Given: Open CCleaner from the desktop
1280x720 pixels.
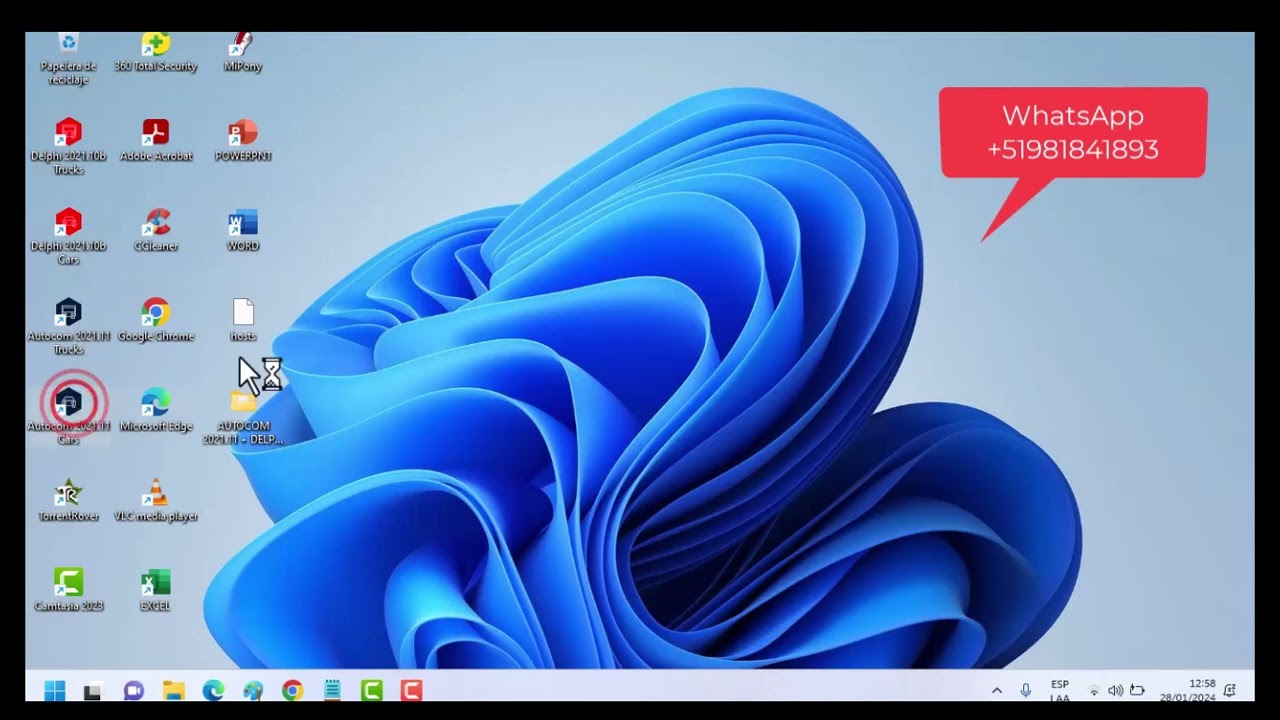Looking at the screenshot, I should tap(155, 230).
